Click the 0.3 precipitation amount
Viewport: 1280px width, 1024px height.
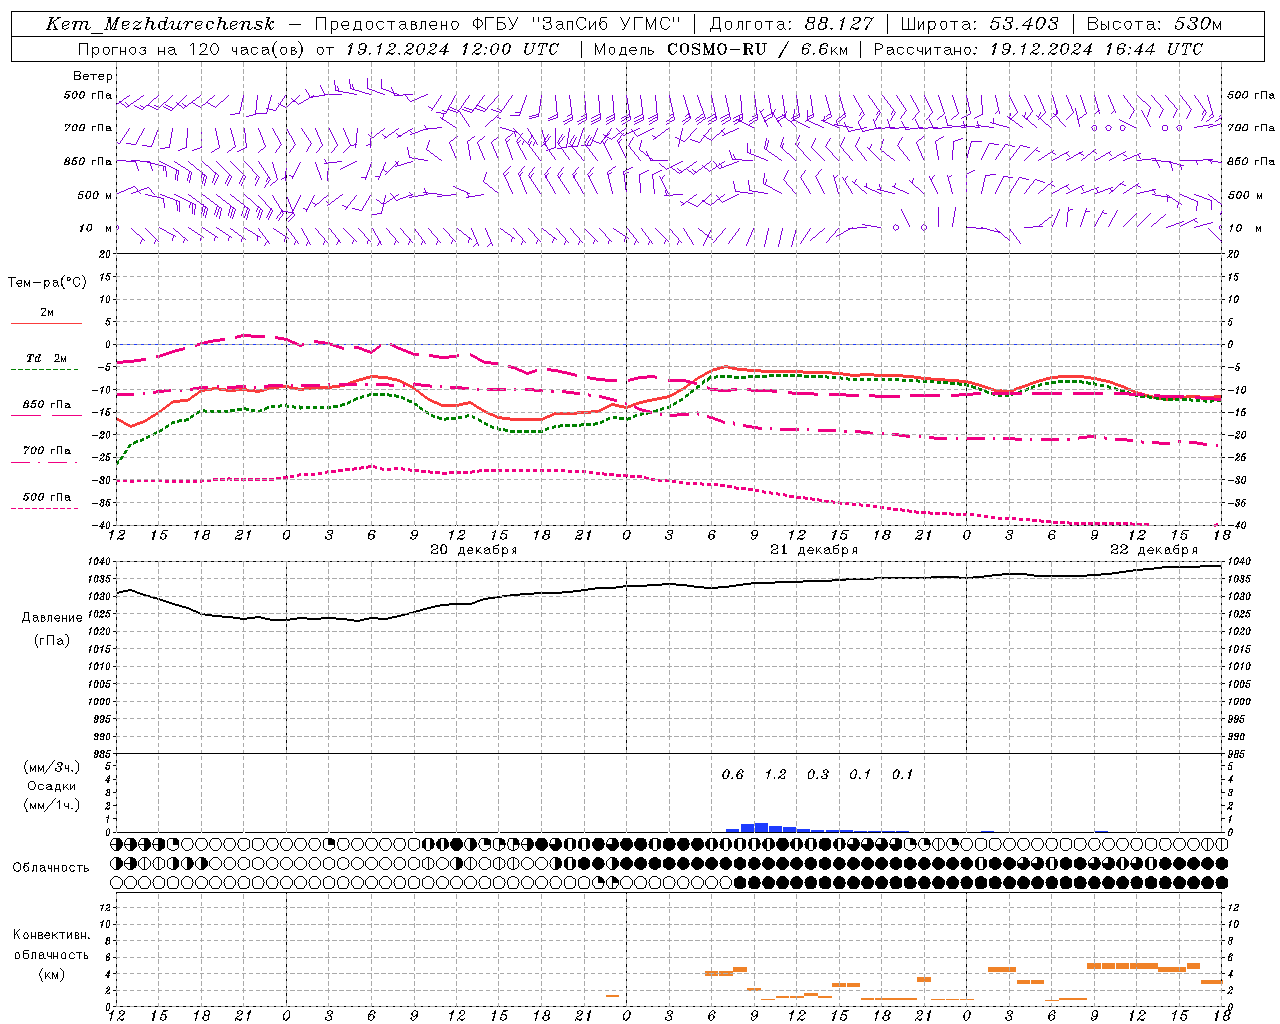pos(818,774)
